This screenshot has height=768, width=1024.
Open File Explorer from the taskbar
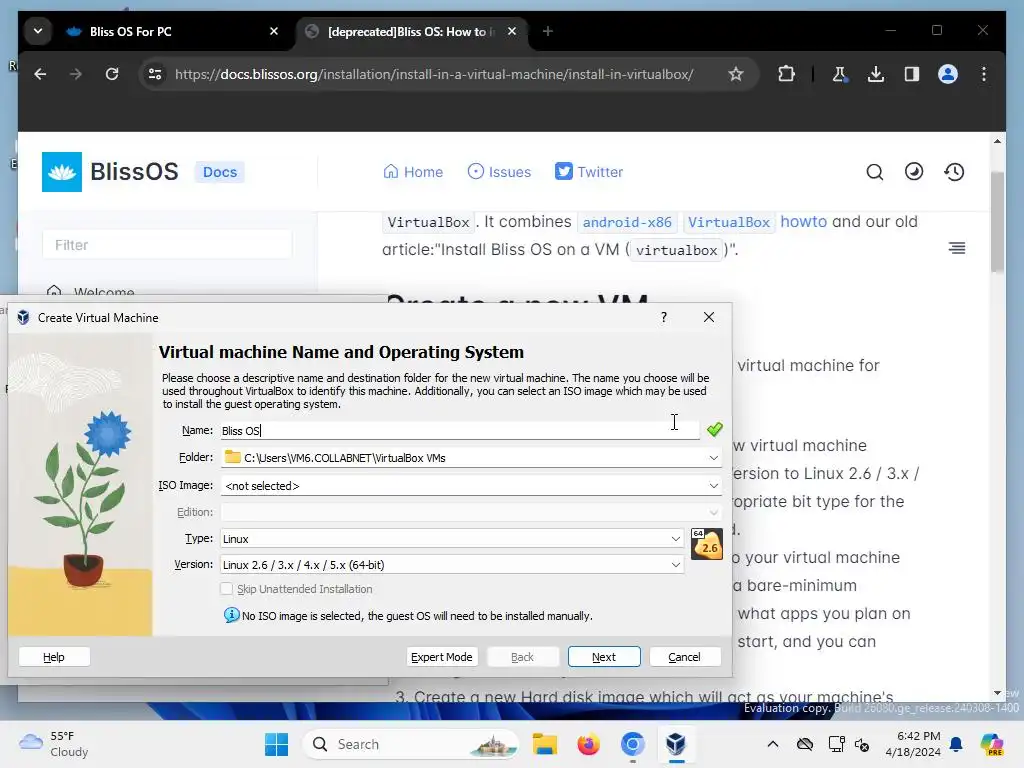coord(545,744)
